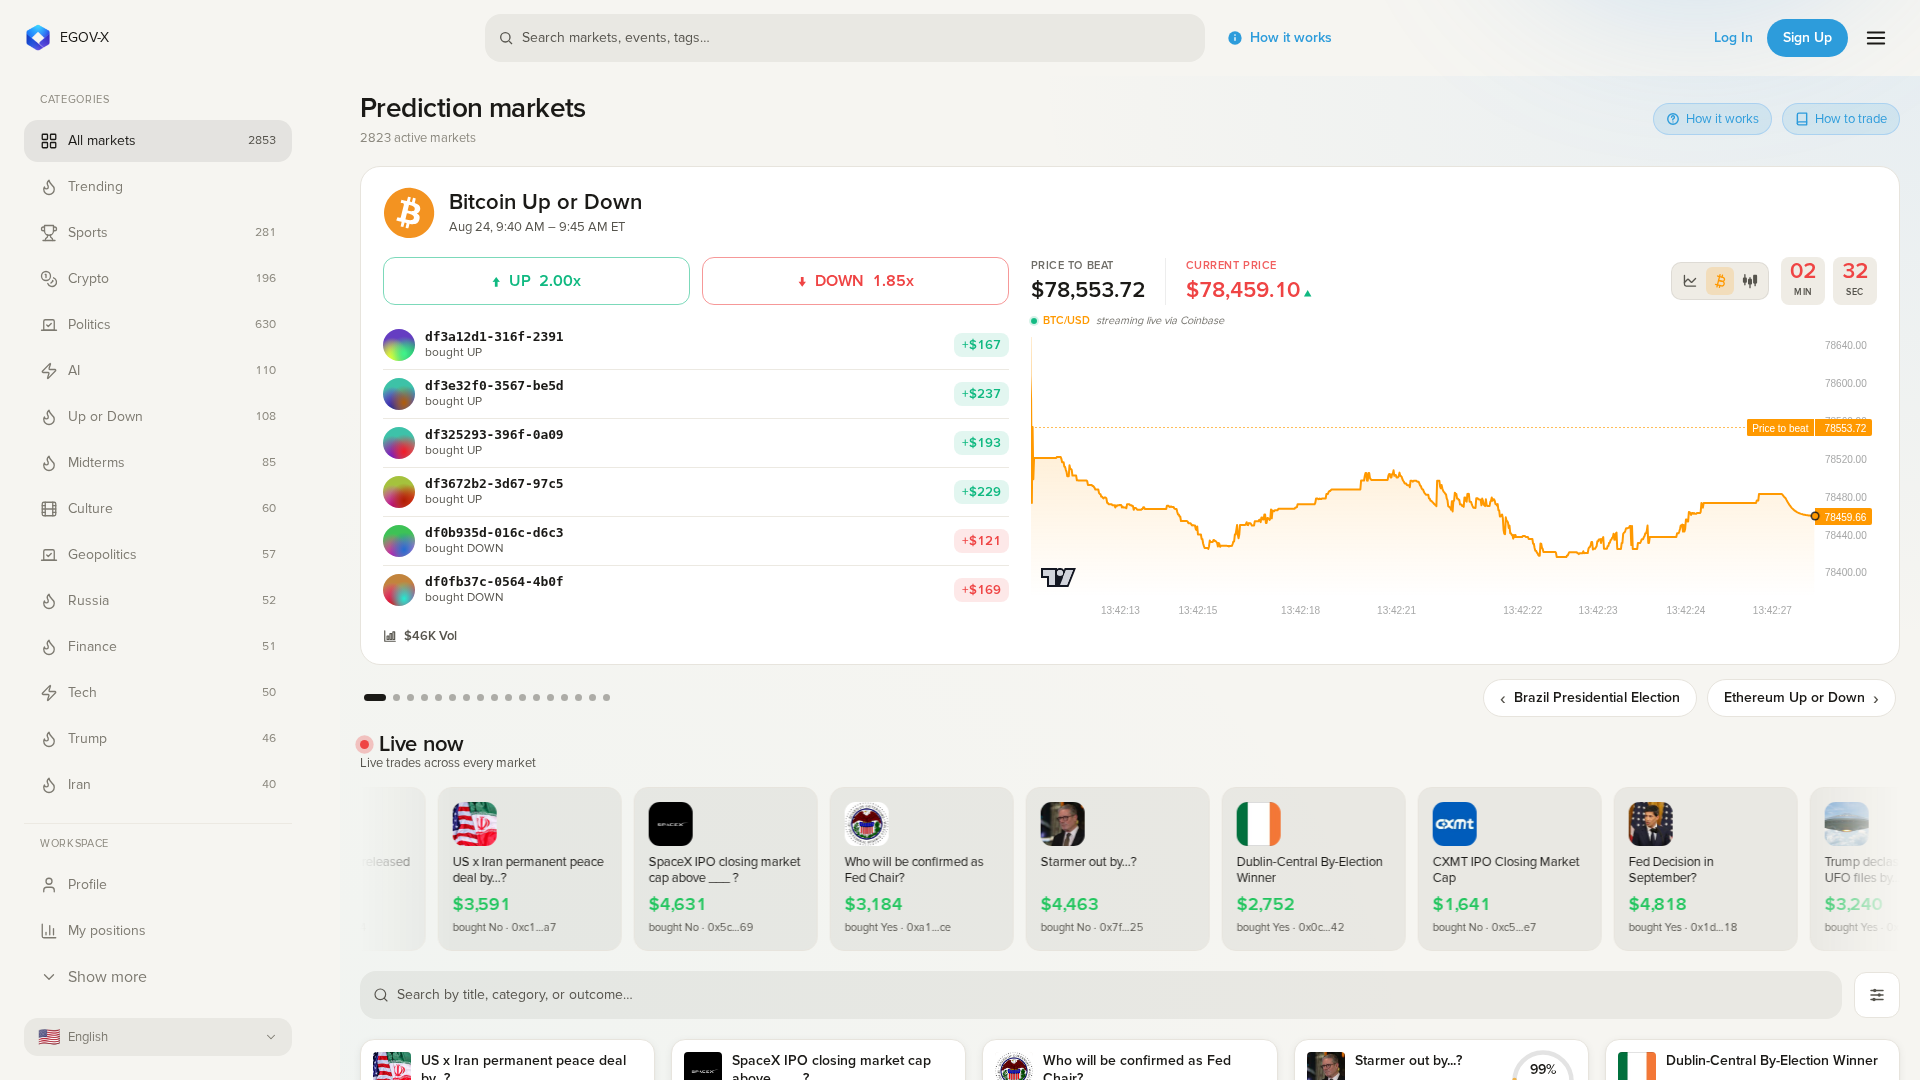Open Fed Decision in September card
1920x1080 pixels.
click(x=1705, y=869)
